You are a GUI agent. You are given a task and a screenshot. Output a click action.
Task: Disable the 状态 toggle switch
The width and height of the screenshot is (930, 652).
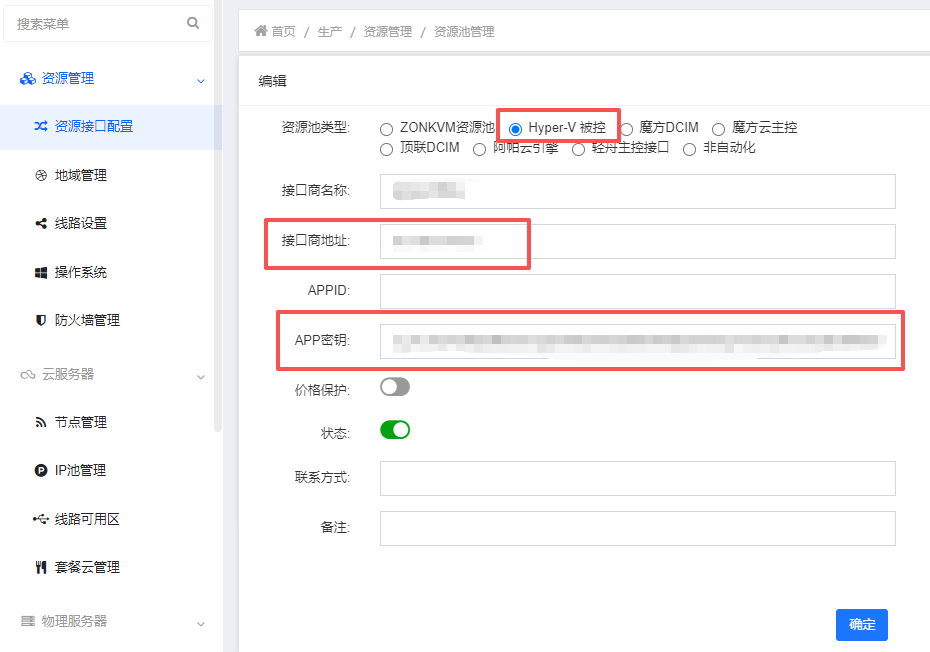(394, 429)
